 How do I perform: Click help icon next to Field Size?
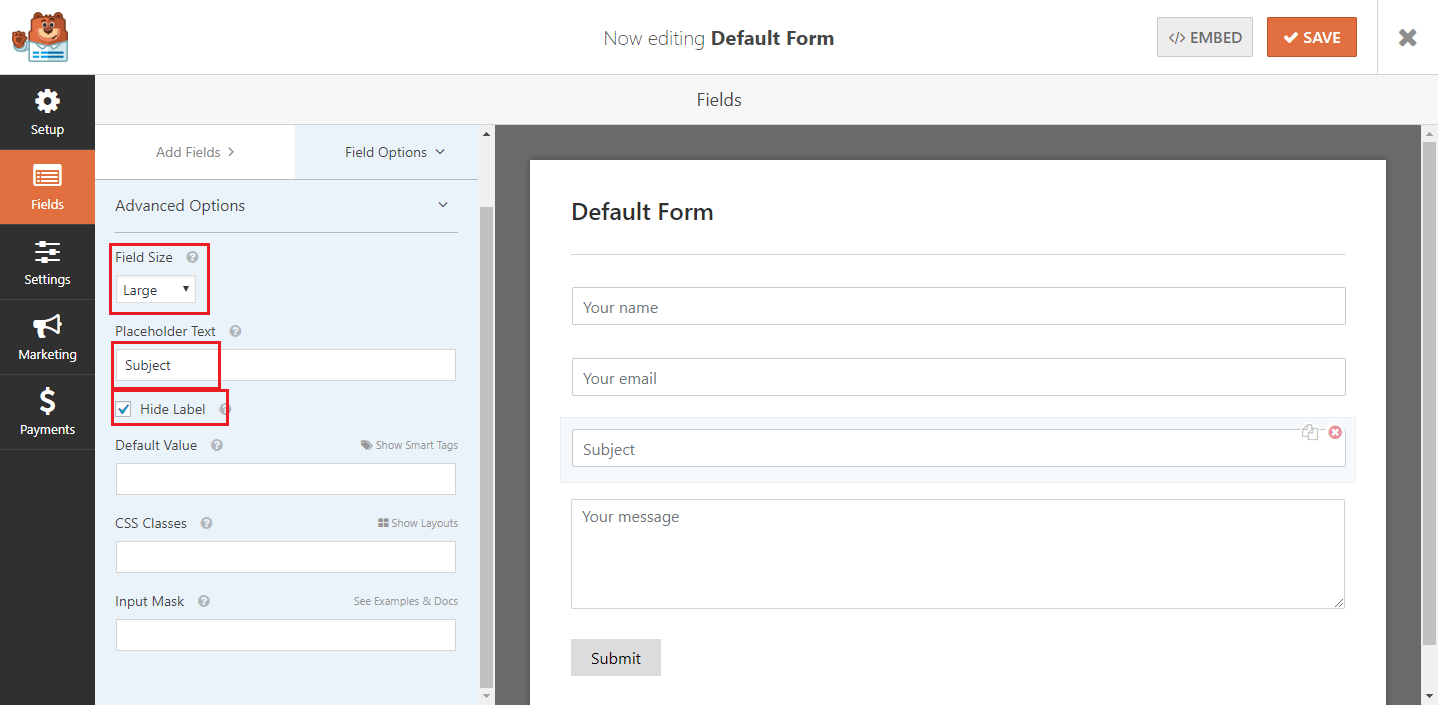pyautogui.click(x=192, y=257)
